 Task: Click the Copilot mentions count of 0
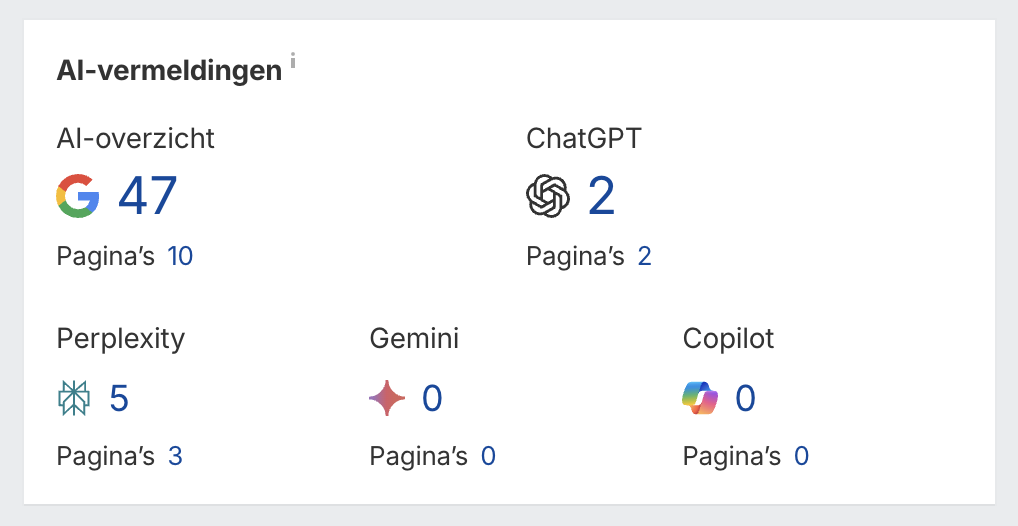[745, 399]
